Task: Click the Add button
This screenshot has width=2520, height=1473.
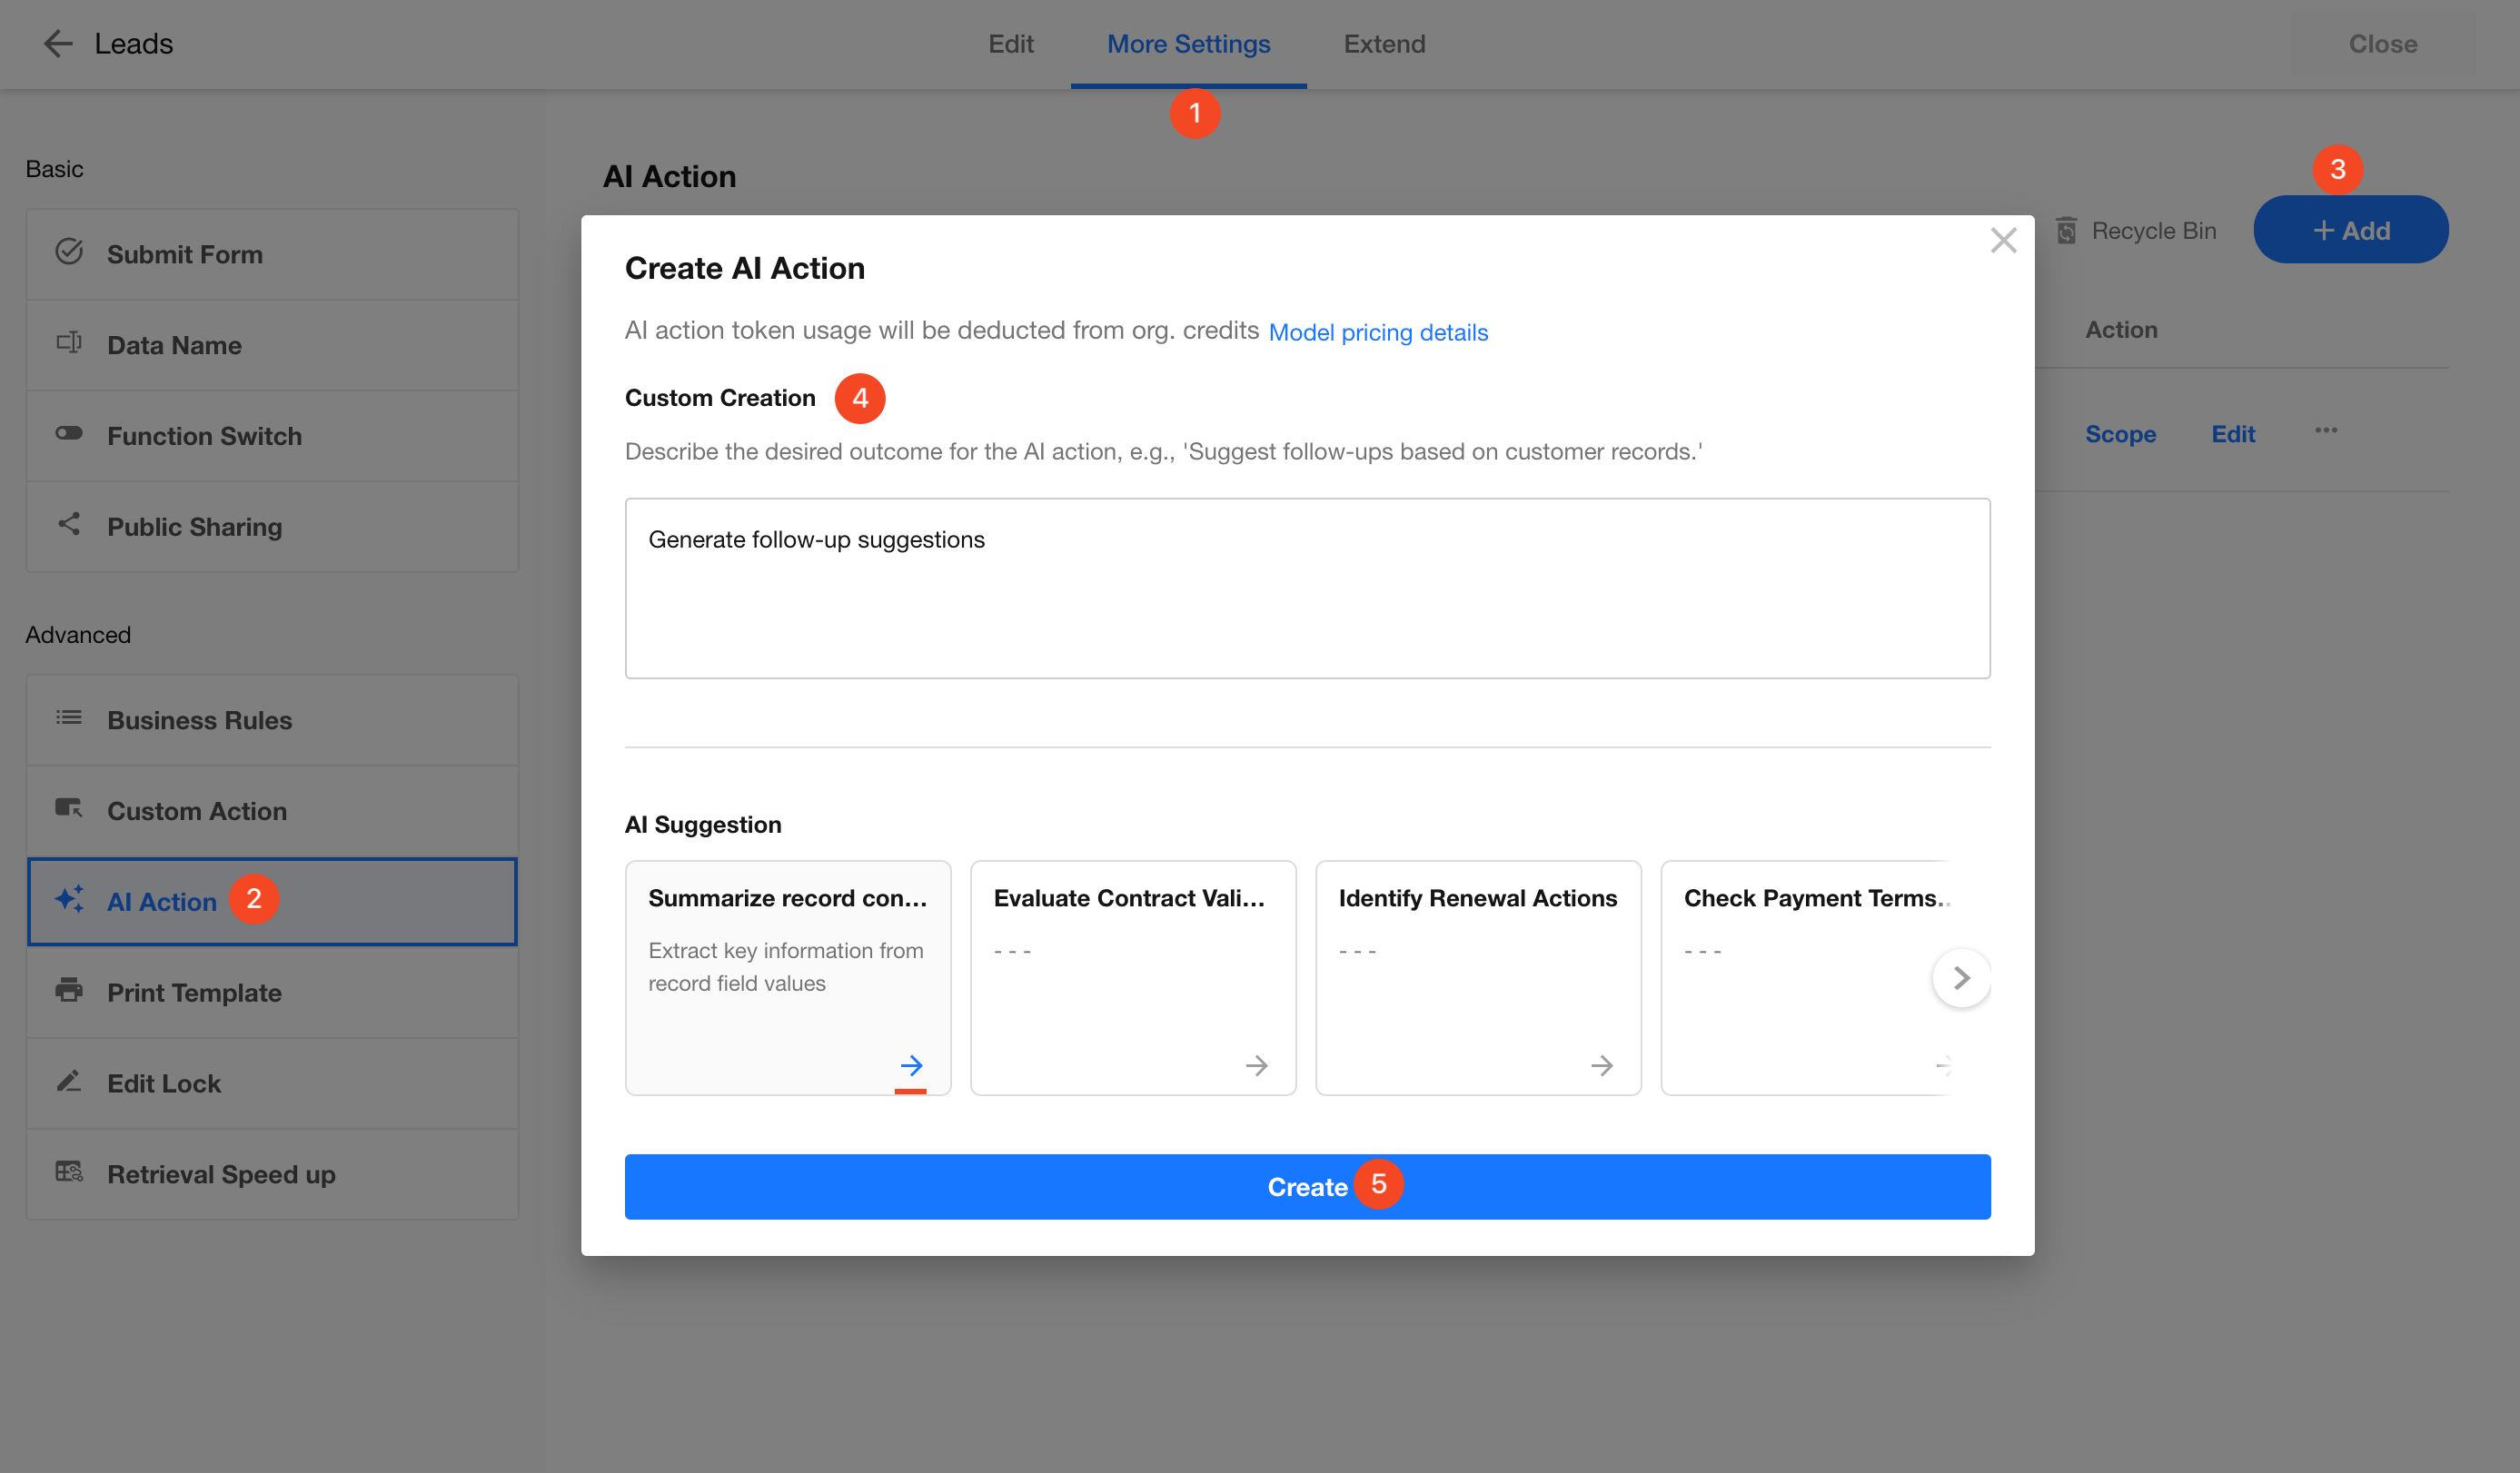Action: [2350, 230]
